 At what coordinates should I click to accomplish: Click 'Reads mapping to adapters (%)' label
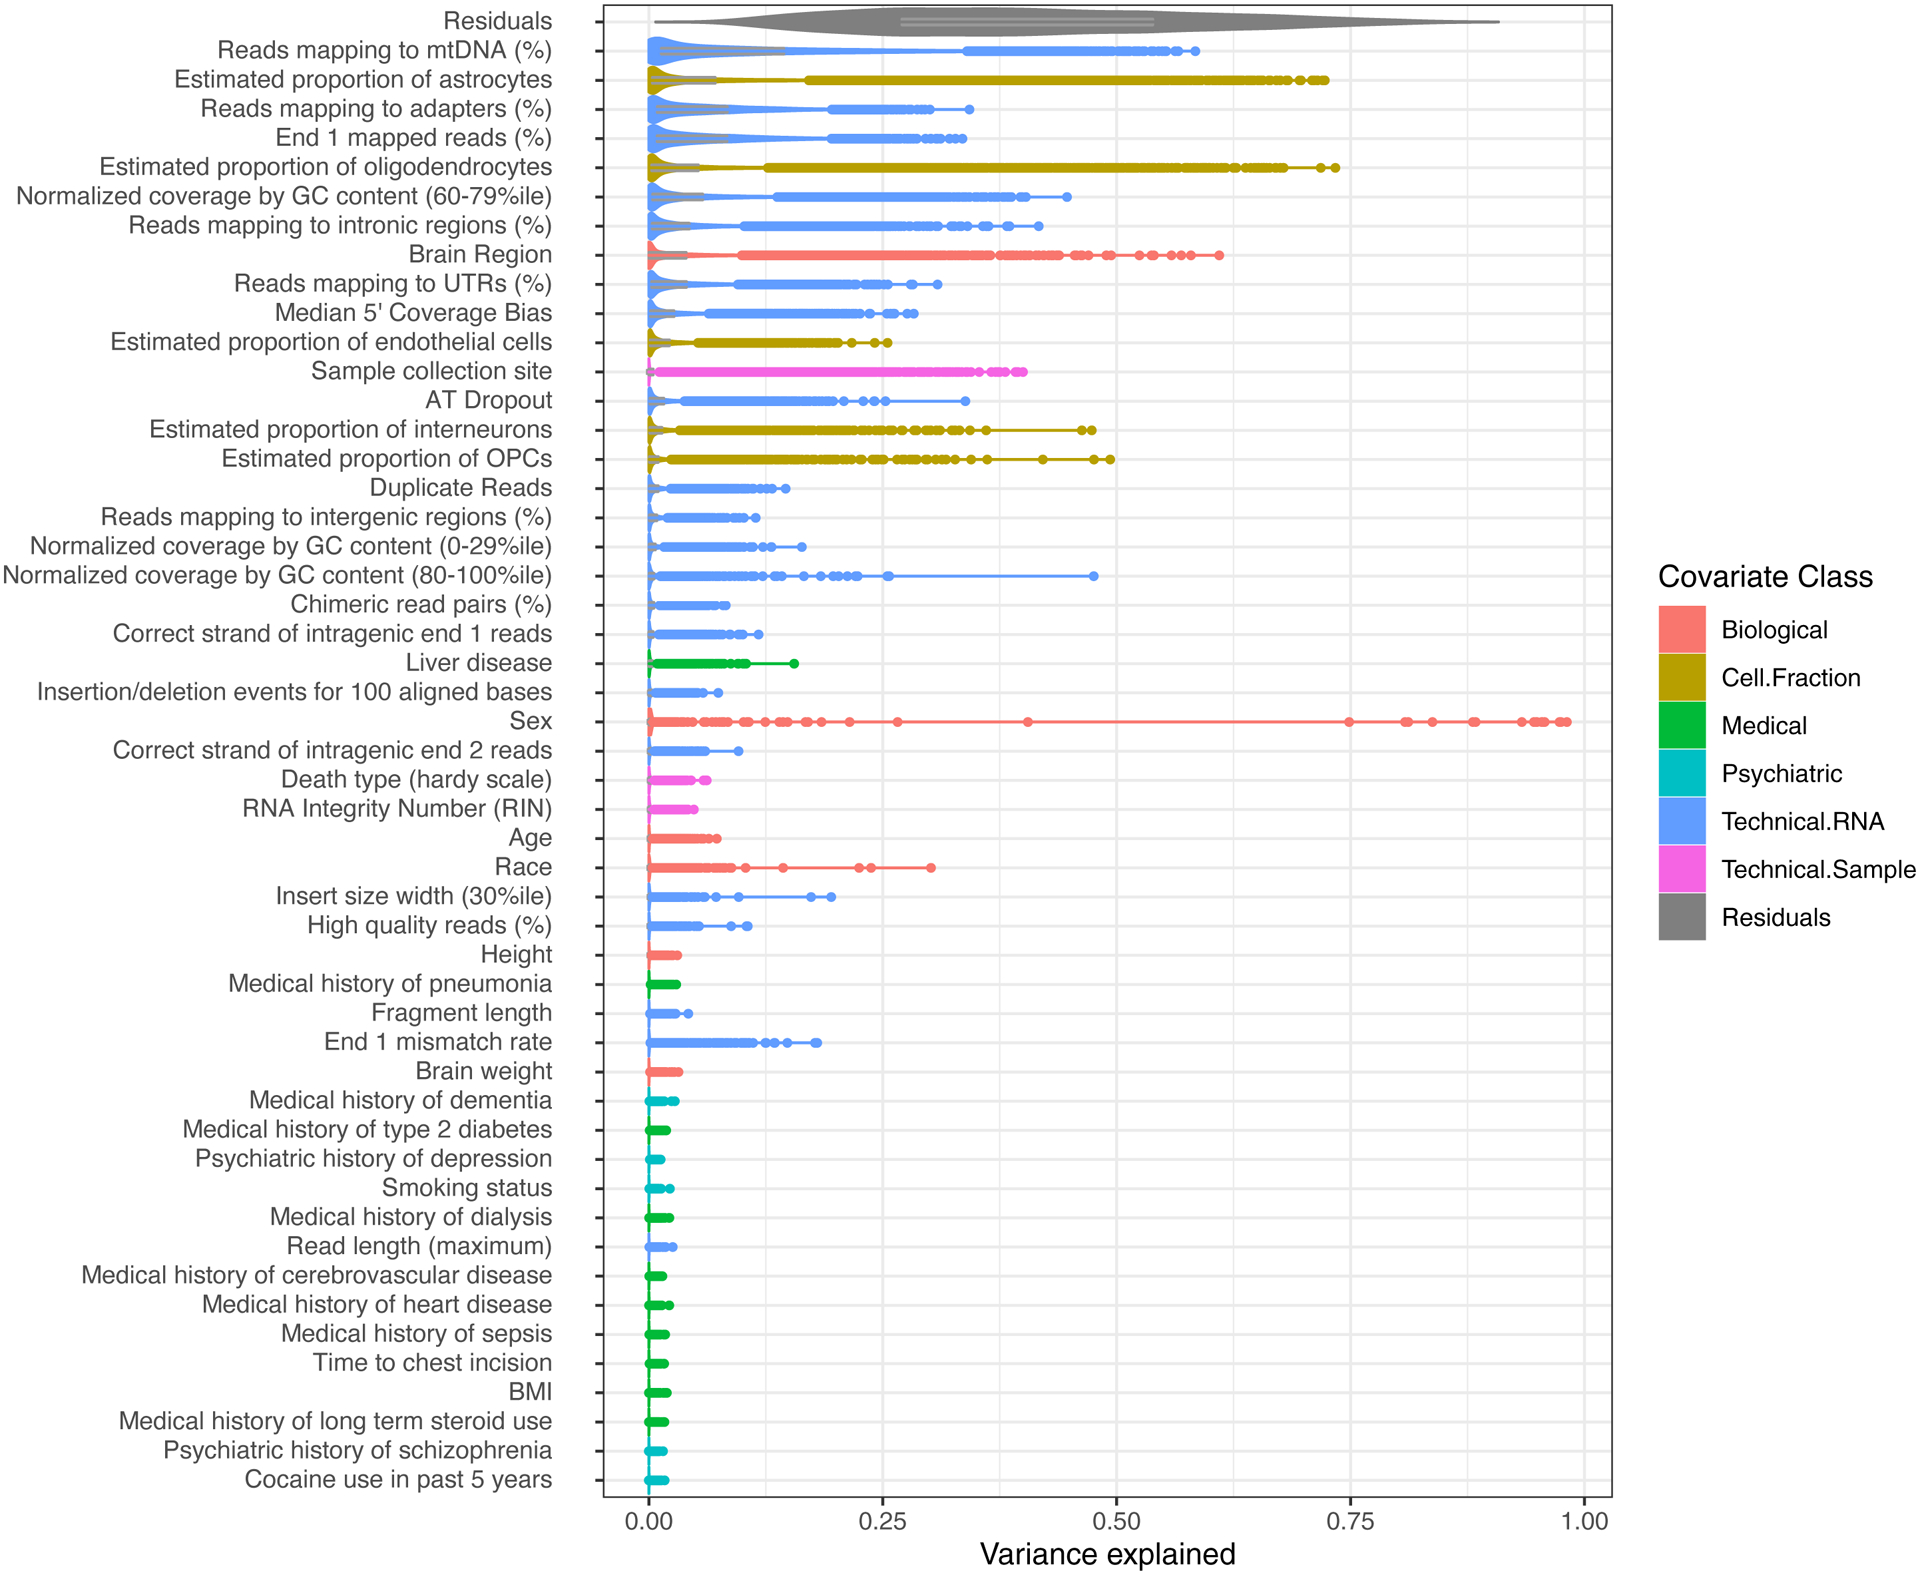point(376,108)
